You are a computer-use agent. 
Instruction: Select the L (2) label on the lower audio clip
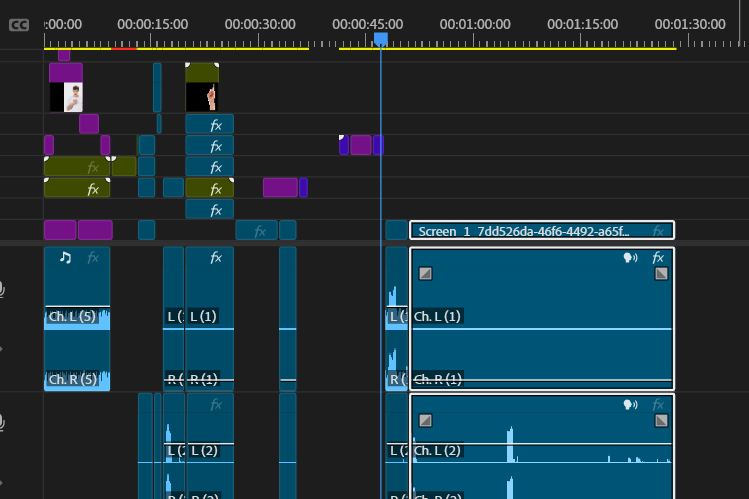point(204,451)
